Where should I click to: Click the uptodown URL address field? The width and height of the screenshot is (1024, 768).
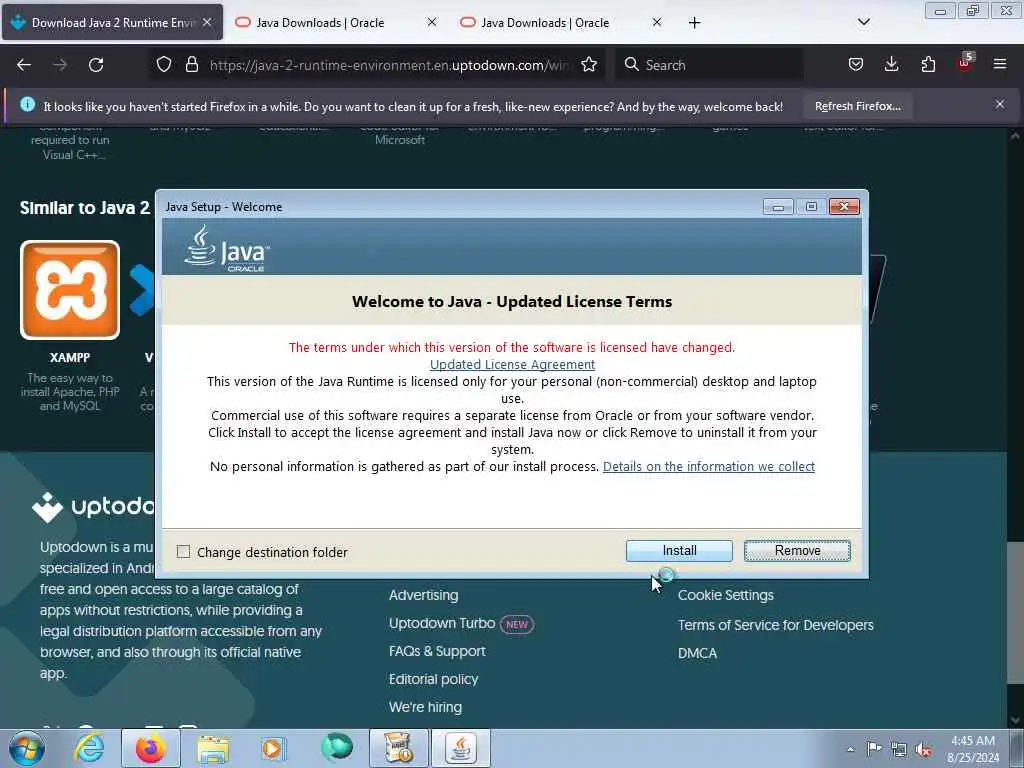coord(389,65)
